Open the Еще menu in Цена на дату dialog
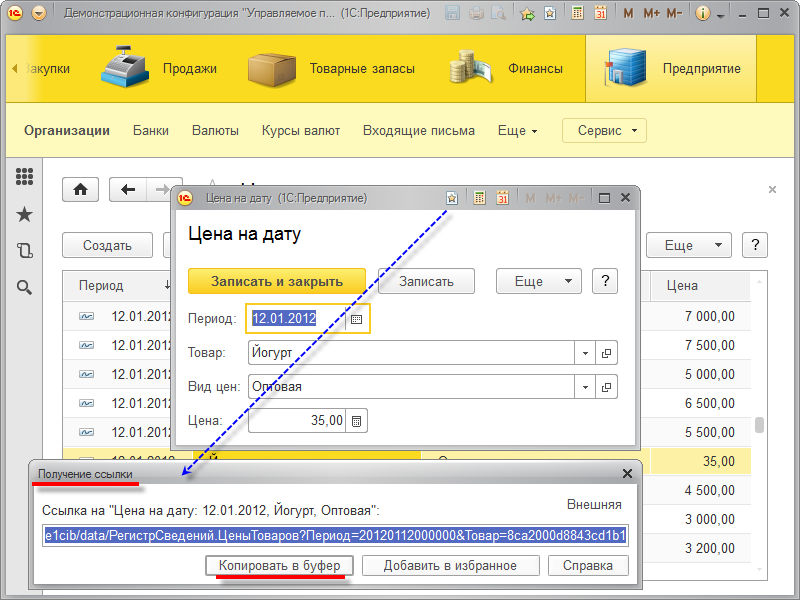 click(538, 281)
